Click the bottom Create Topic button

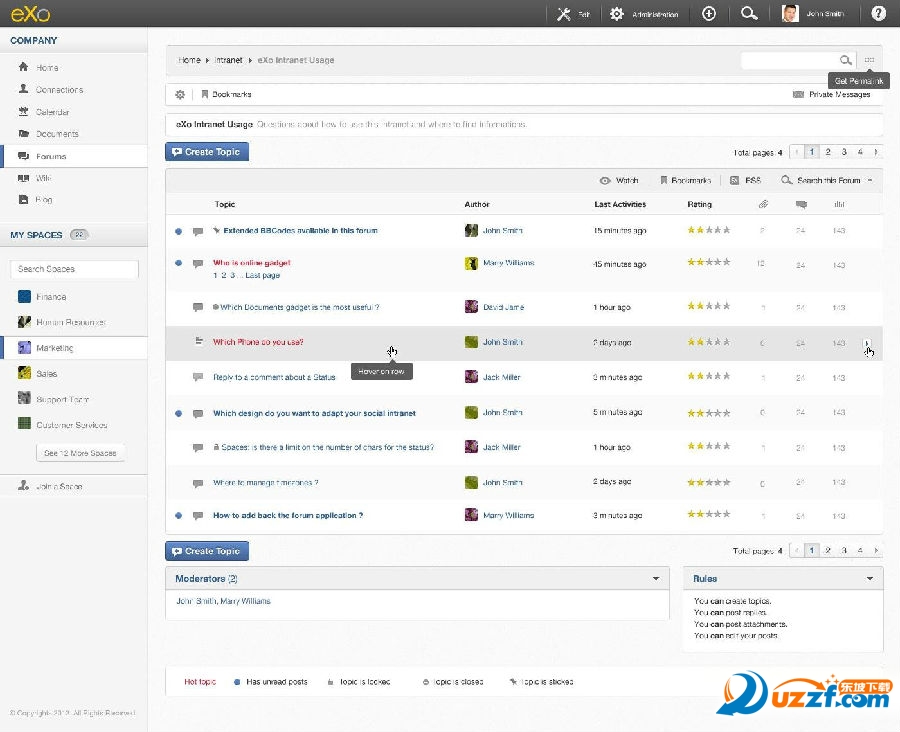point(207,551)
